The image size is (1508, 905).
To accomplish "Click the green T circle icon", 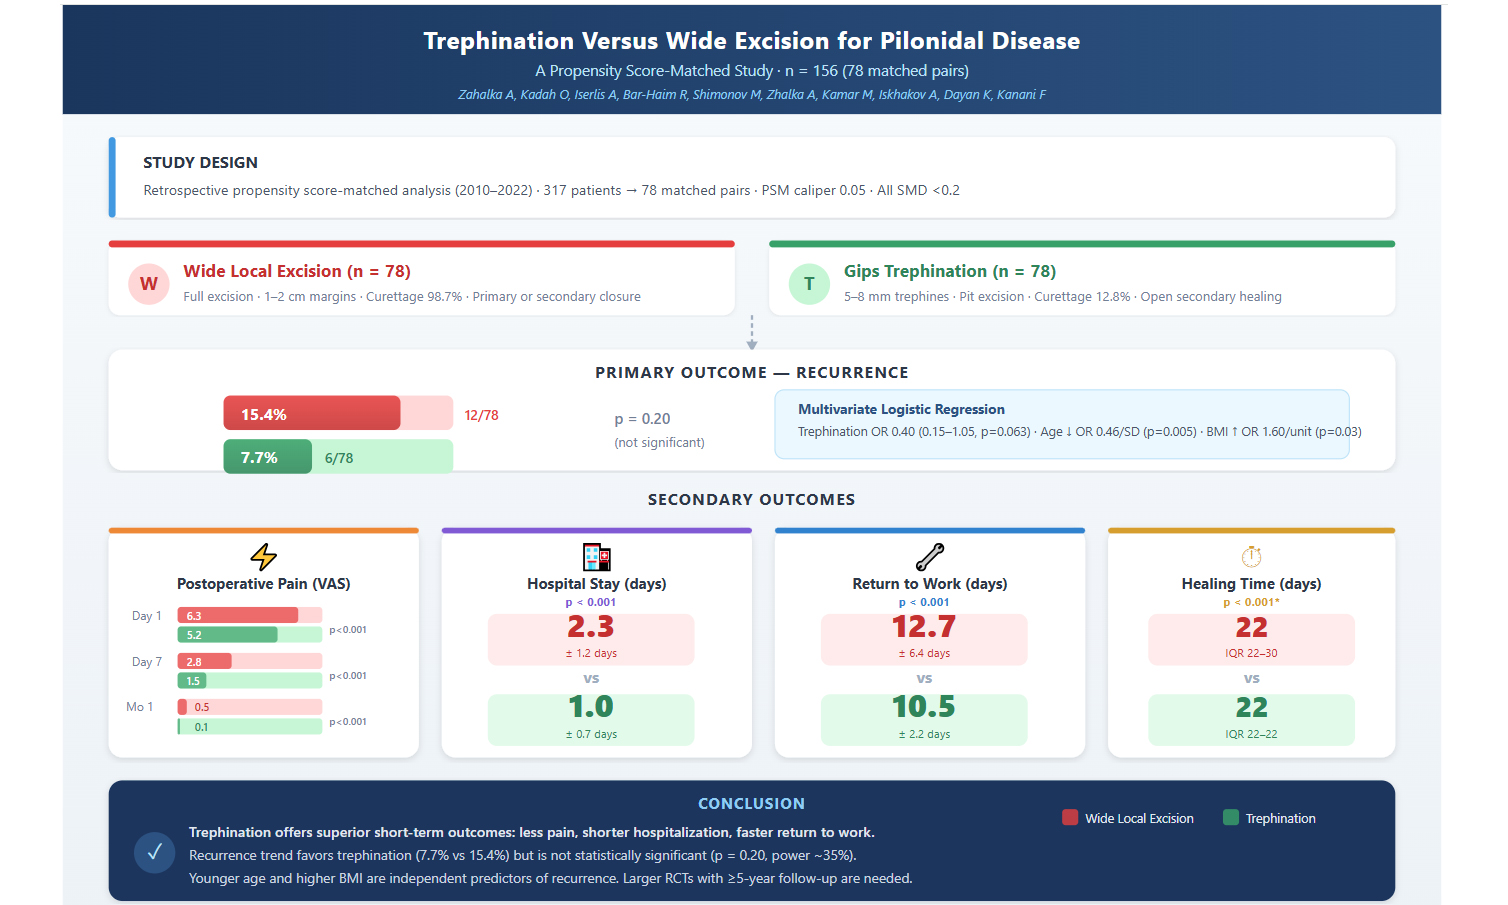I will tap(809, 284).
